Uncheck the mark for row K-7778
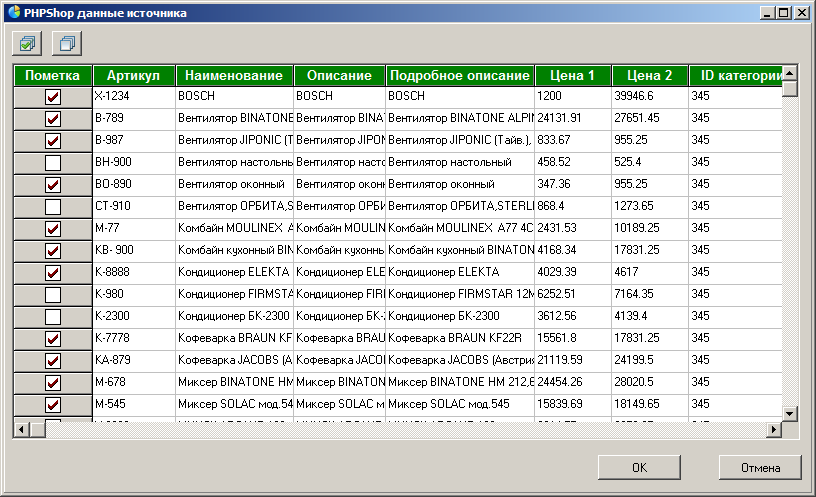Screen dimensions: 816x497 (53, 339)
